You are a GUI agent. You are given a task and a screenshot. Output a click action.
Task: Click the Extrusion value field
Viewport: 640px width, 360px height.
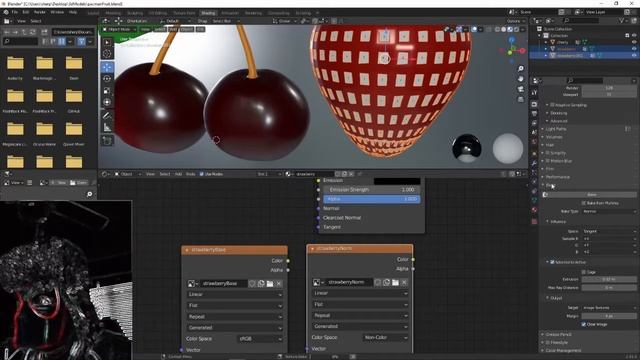click(609, 280)
